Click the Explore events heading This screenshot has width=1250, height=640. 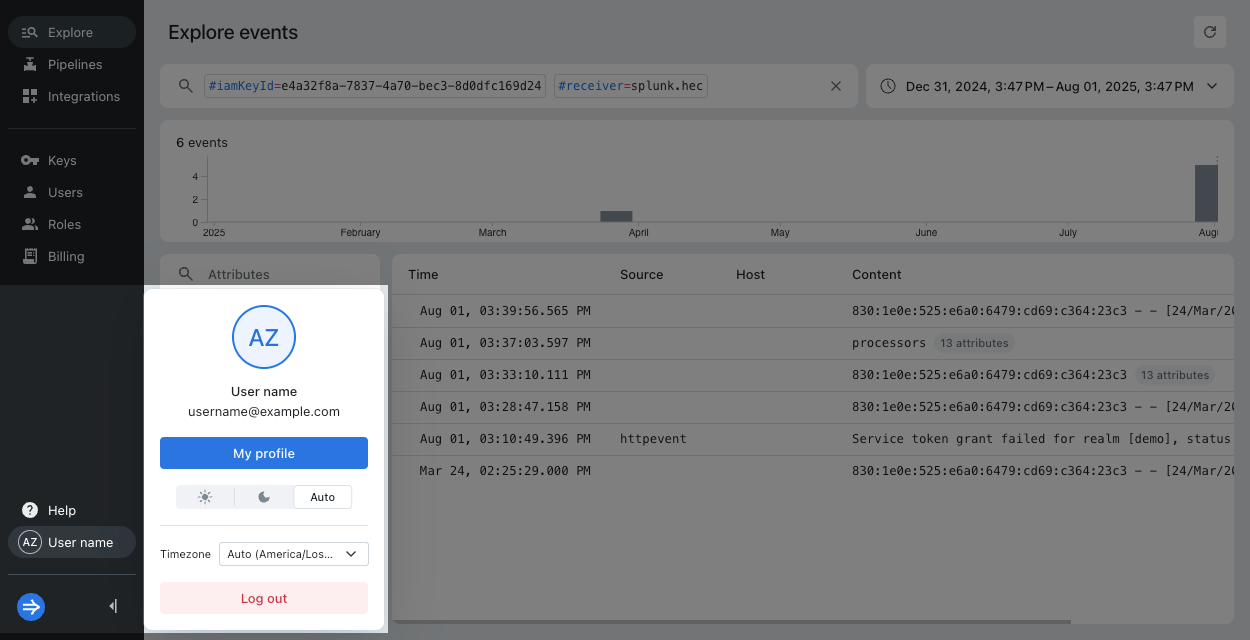233,32
